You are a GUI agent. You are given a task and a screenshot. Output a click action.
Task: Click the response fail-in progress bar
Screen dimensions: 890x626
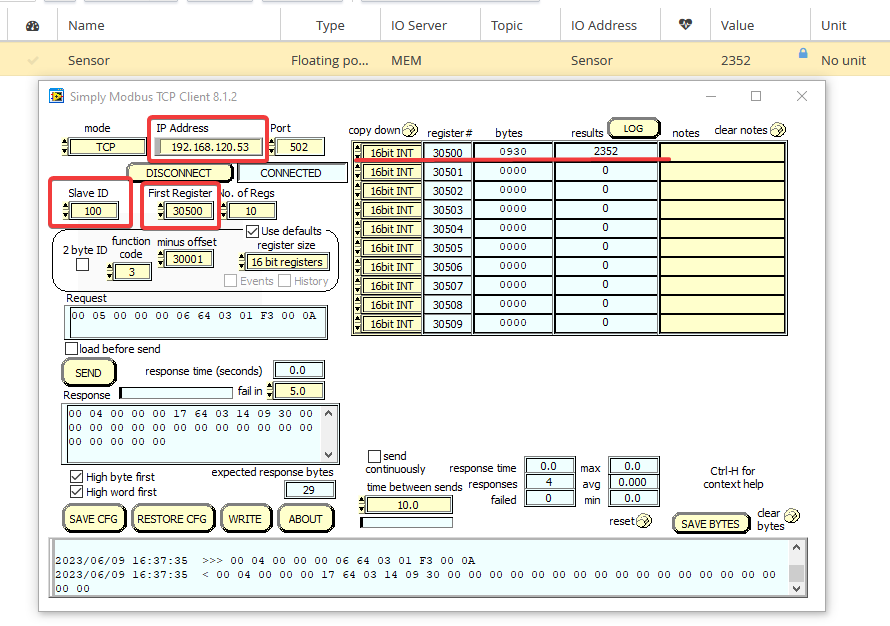[x=176, y=392]
